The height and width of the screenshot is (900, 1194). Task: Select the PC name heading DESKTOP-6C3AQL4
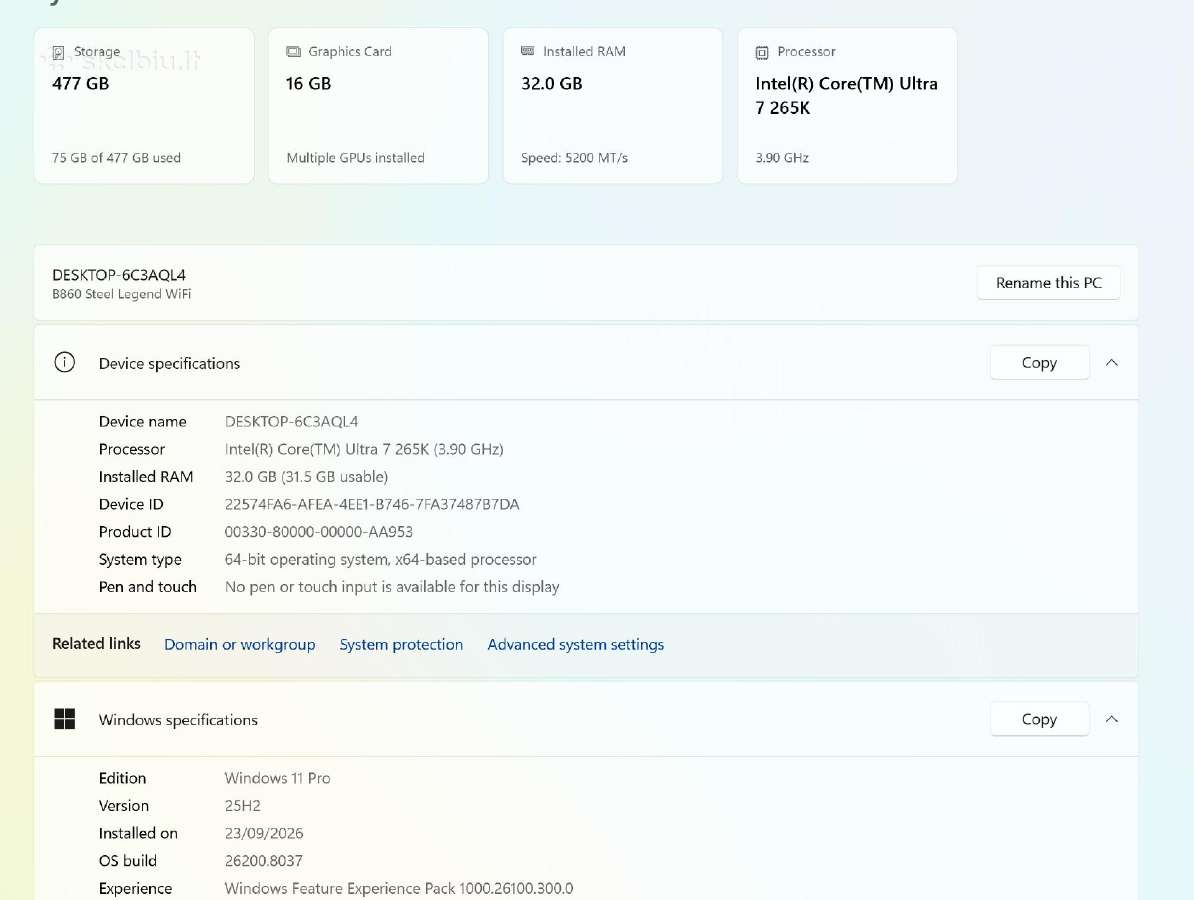point(119,275)
